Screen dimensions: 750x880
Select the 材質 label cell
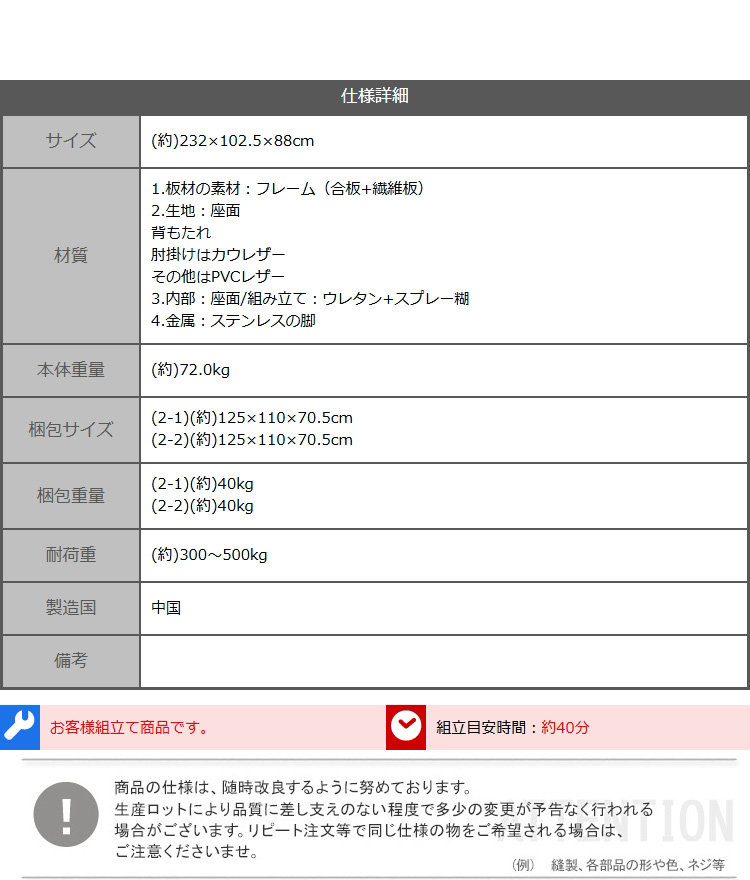click(71, 256)
